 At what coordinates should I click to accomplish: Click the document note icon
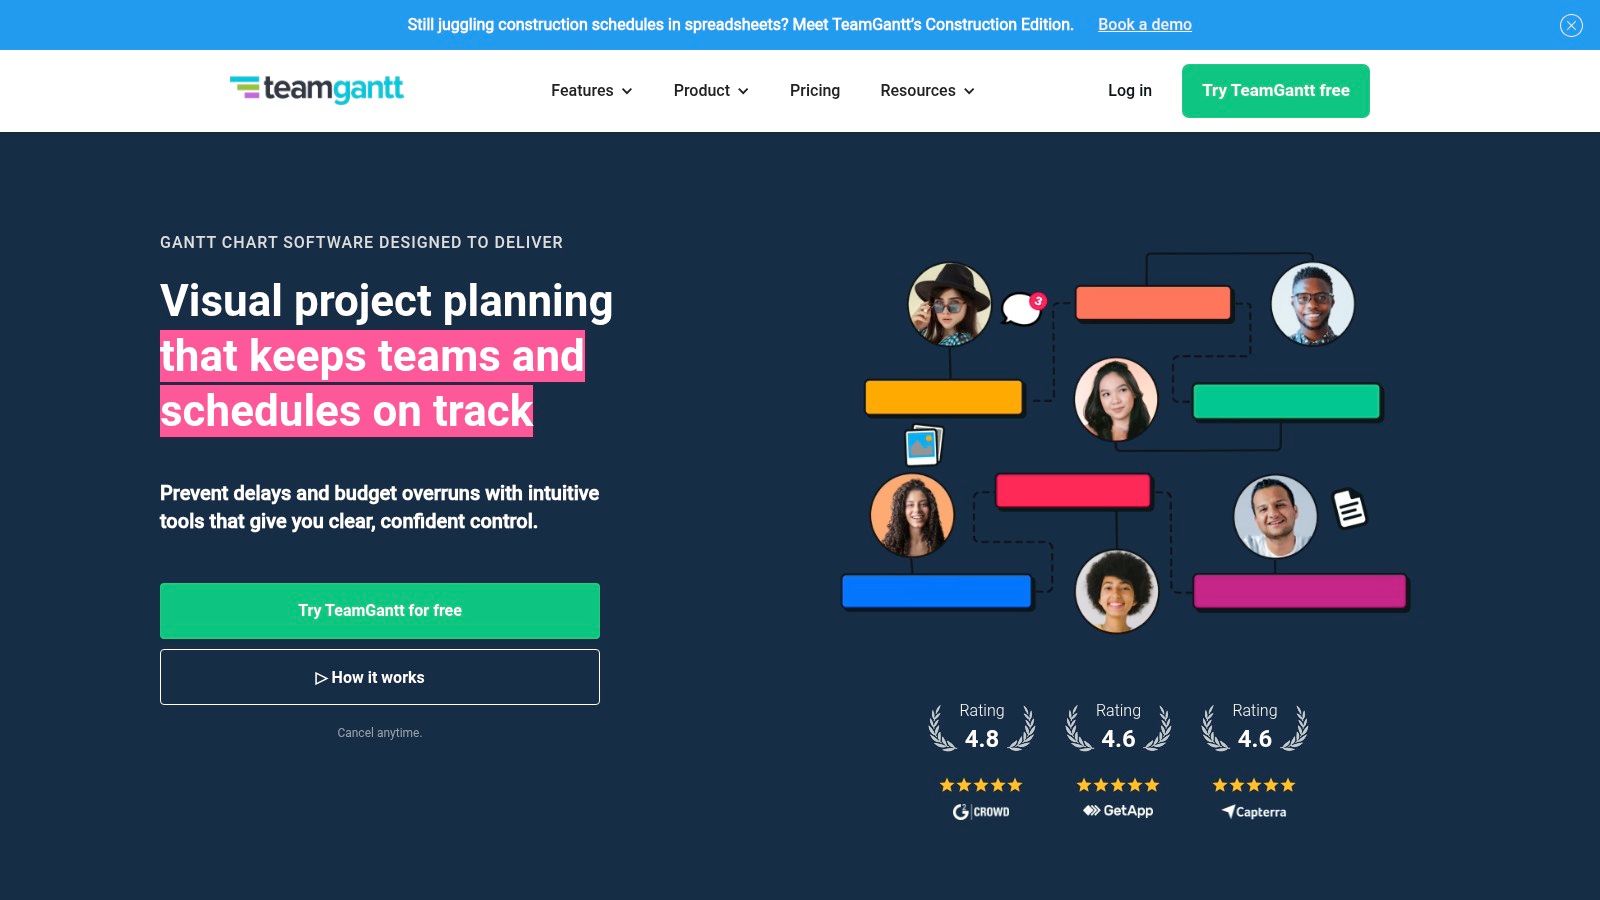click(1350, 508)
